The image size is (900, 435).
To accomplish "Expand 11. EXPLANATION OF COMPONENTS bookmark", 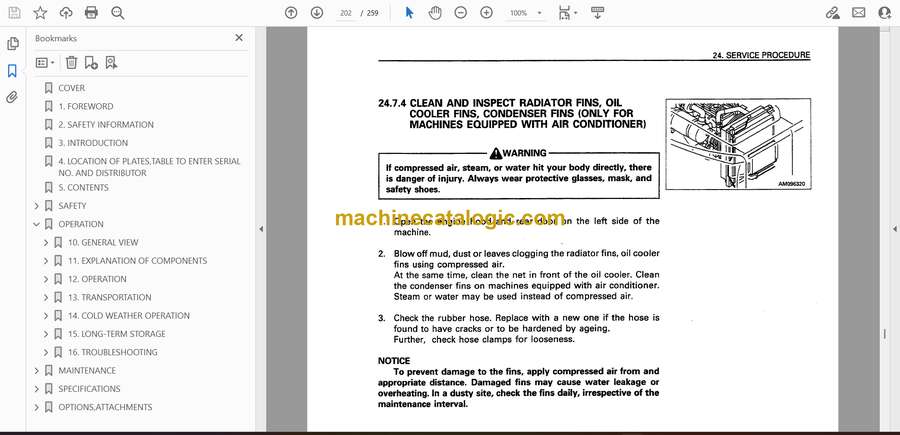I will (x=46, y=261).
